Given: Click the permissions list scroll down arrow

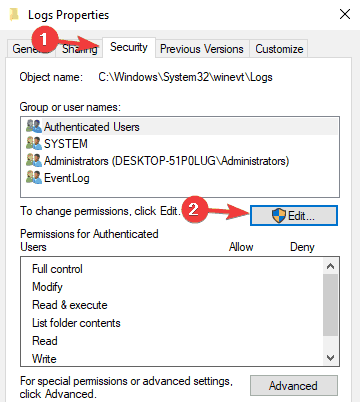Looking at the screenshot, I should coord(330,358).
